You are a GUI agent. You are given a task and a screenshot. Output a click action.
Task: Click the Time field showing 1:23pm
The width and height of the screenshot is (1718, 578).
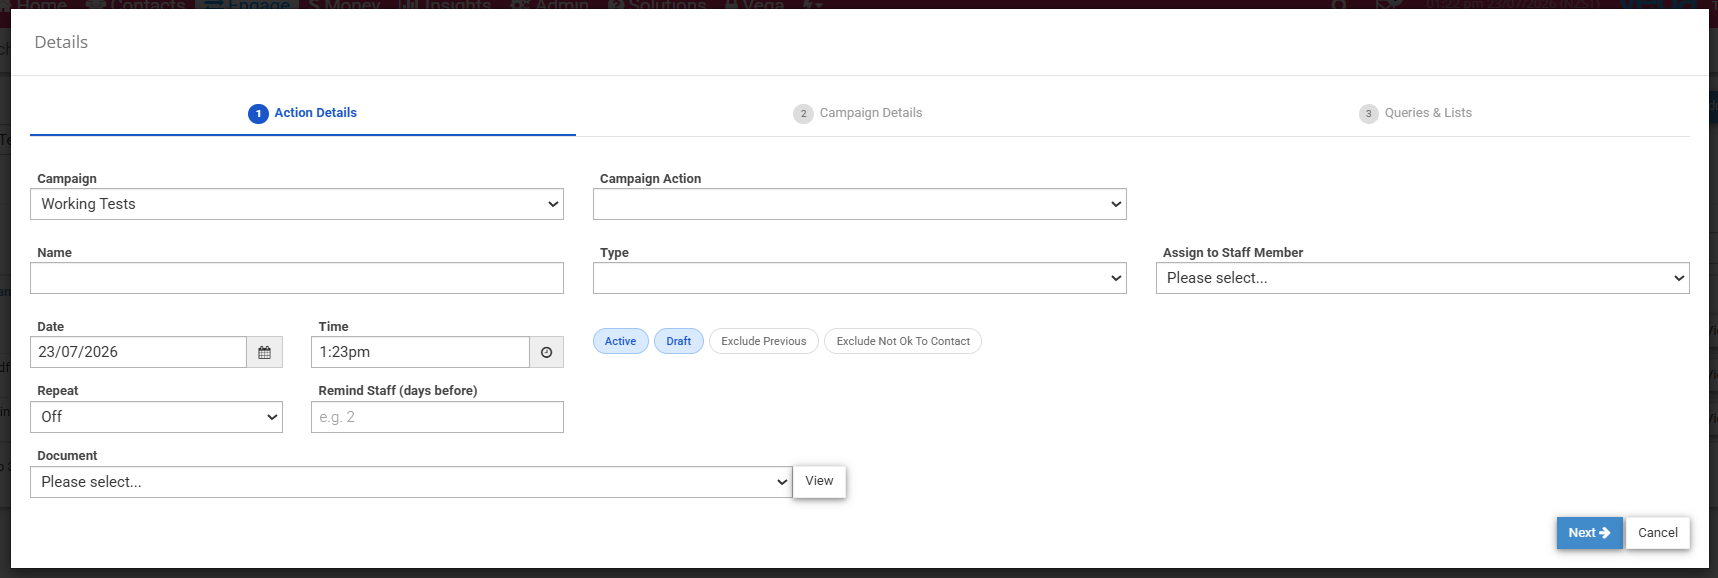pyautogui.click(x=420, y=352)
